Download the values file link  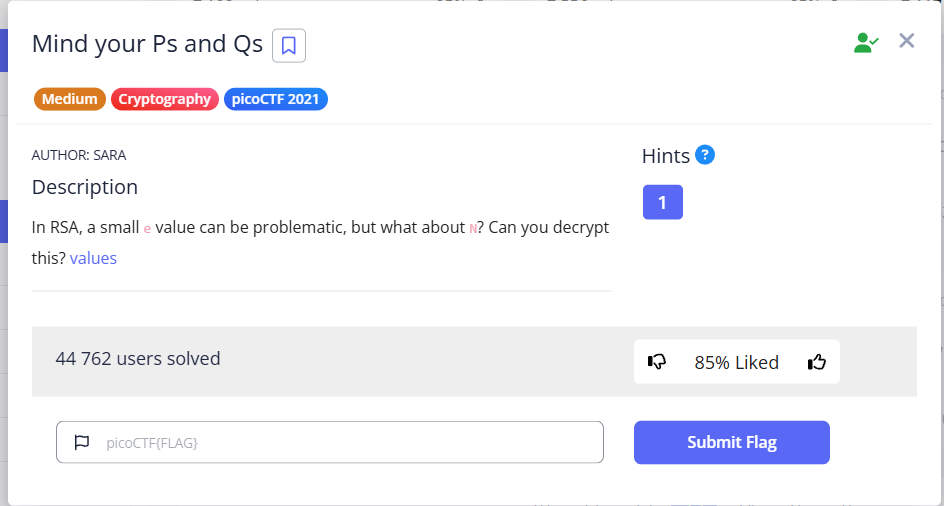coord(93,258)
